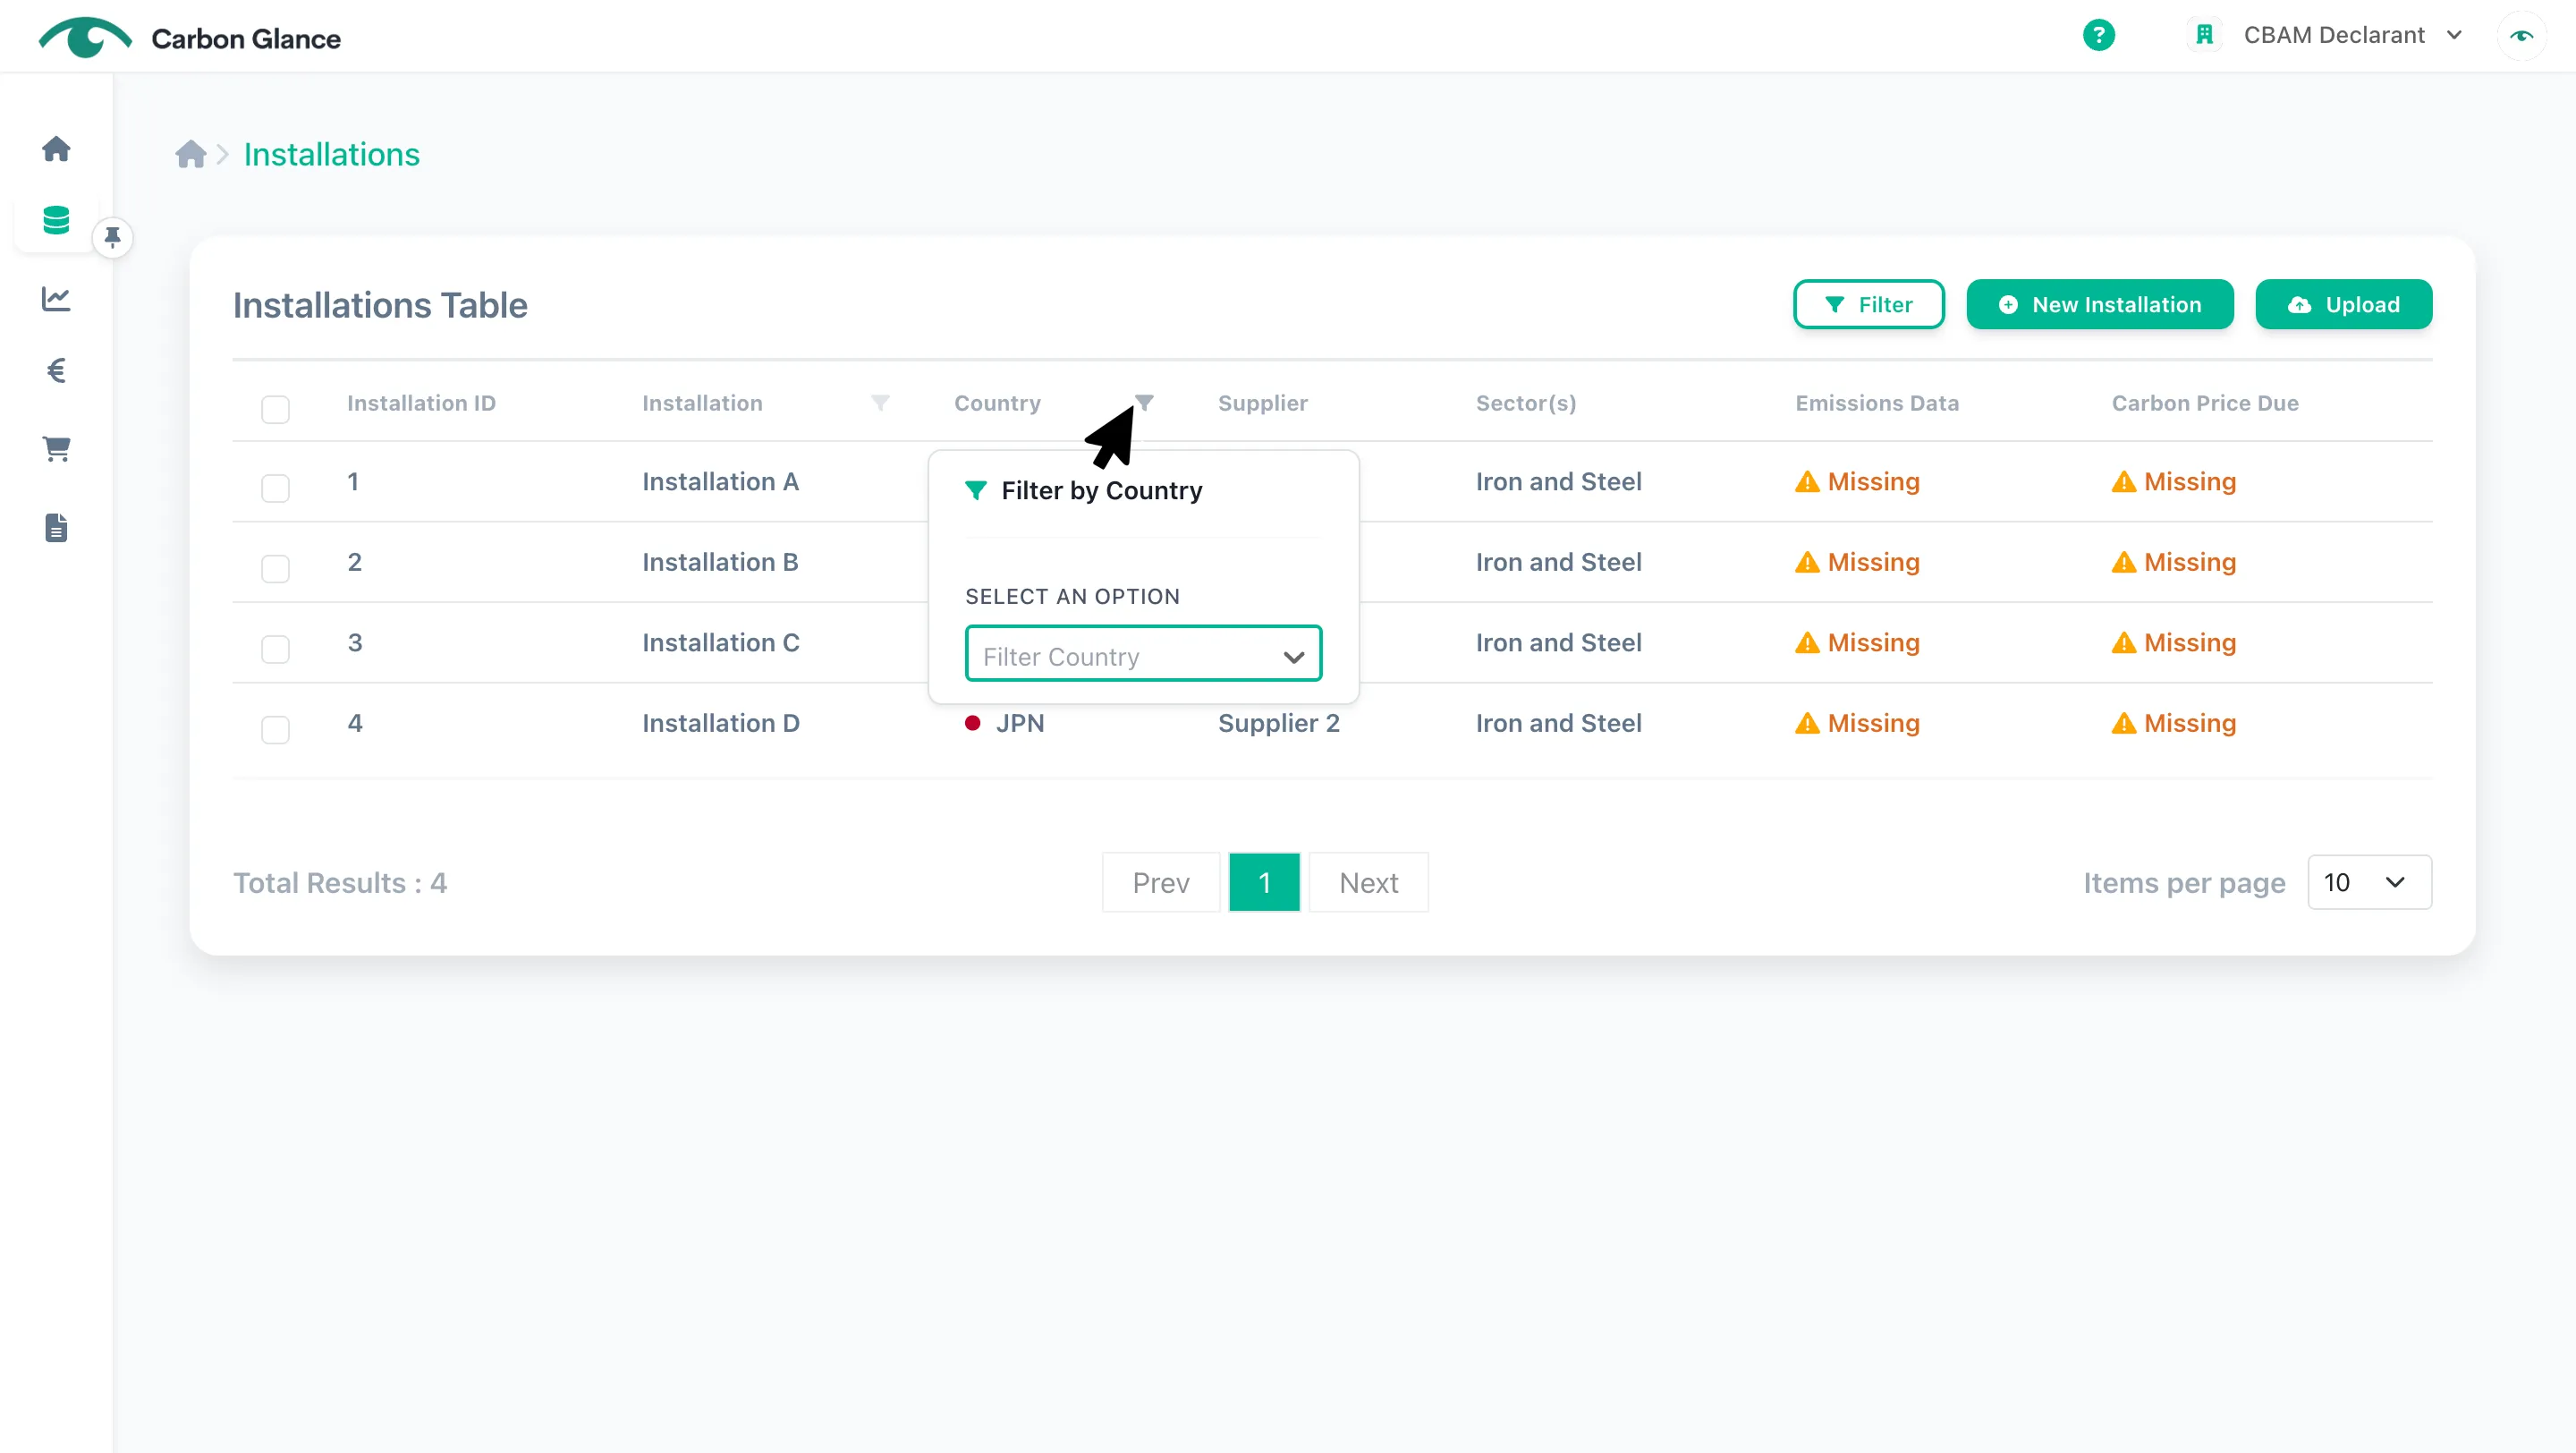Click the Supplier column header
This screenshot has width=2576, height=1453.
click(1262, 403)
